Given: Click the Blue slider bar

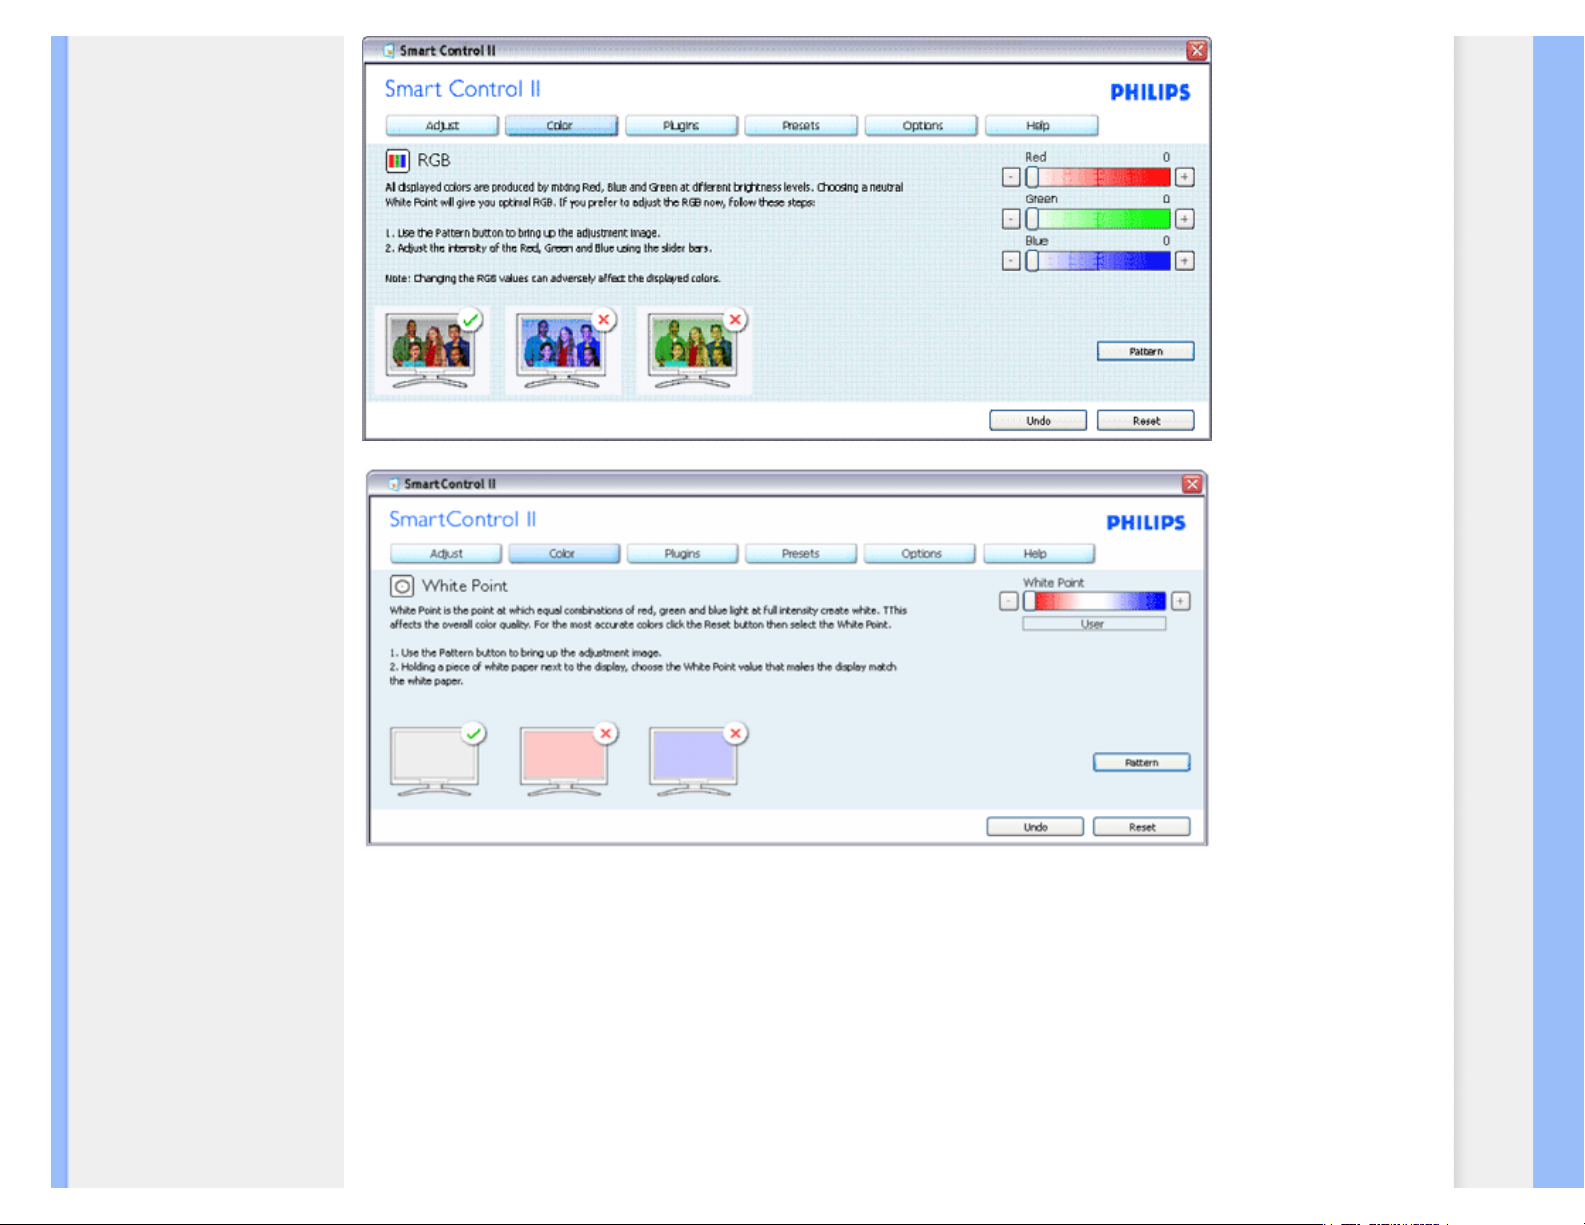Looking at the screenshot, I should pos(1098,261).
